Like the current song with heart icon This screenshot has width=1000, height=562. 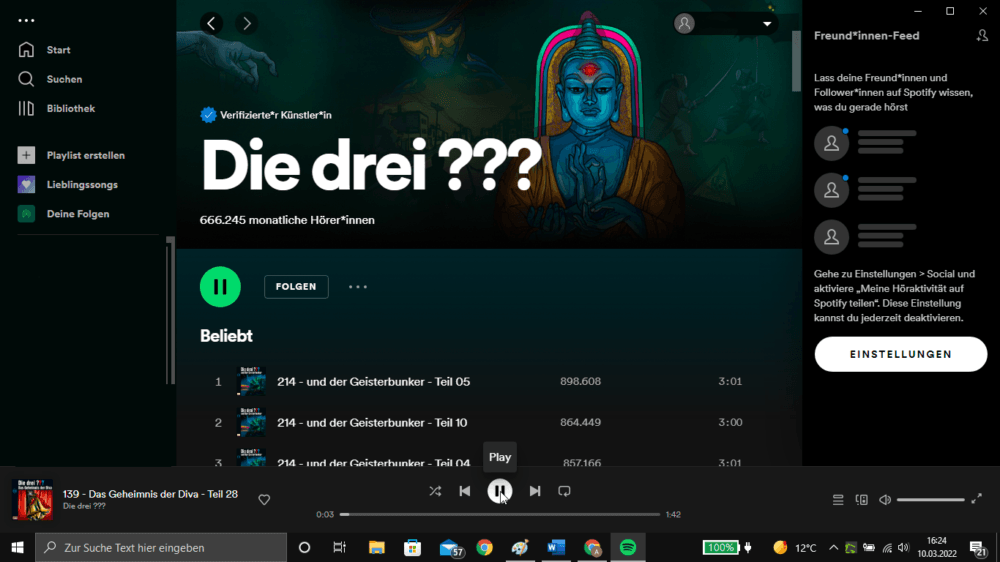point(264,499)
